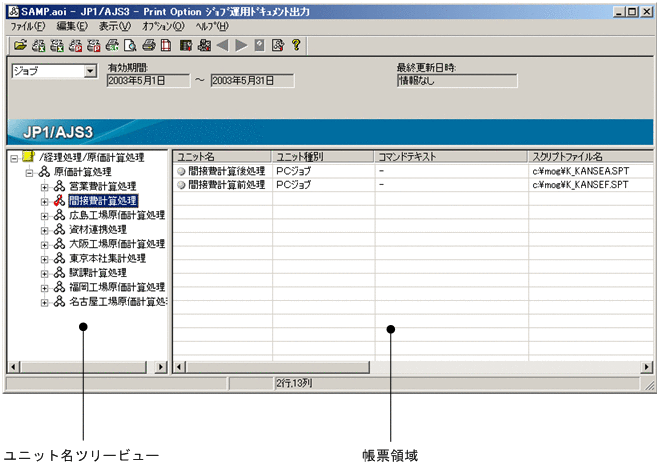Image resolution: width=660 pixels, height=468 pixels.
Task: Expand the 営業費計算処理 tree node
Action: tap(45, 186)
